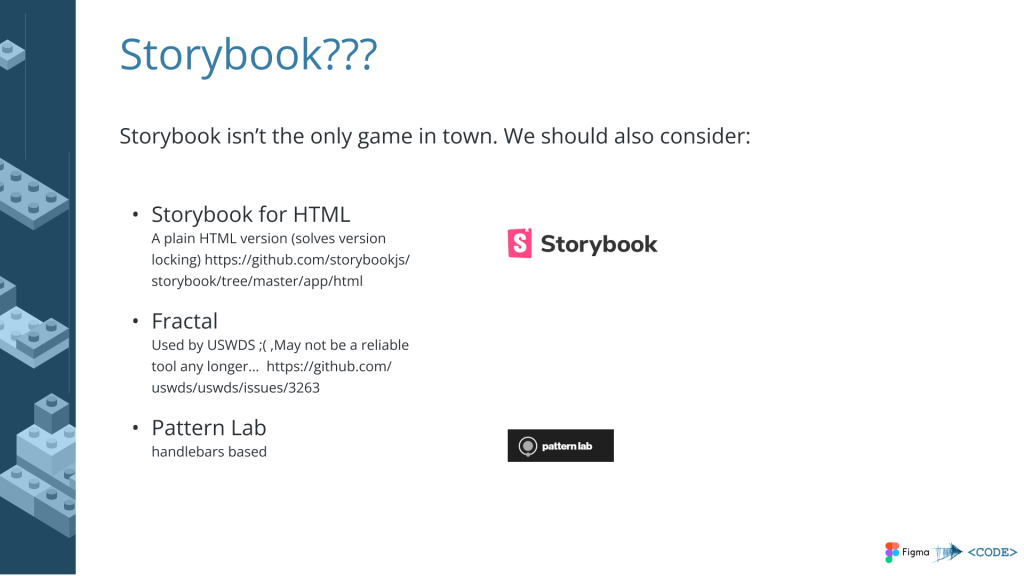1024x576 pixels.
Task: Click the "We should also consider" subtitle line
Action: click(x=435, y=135)
